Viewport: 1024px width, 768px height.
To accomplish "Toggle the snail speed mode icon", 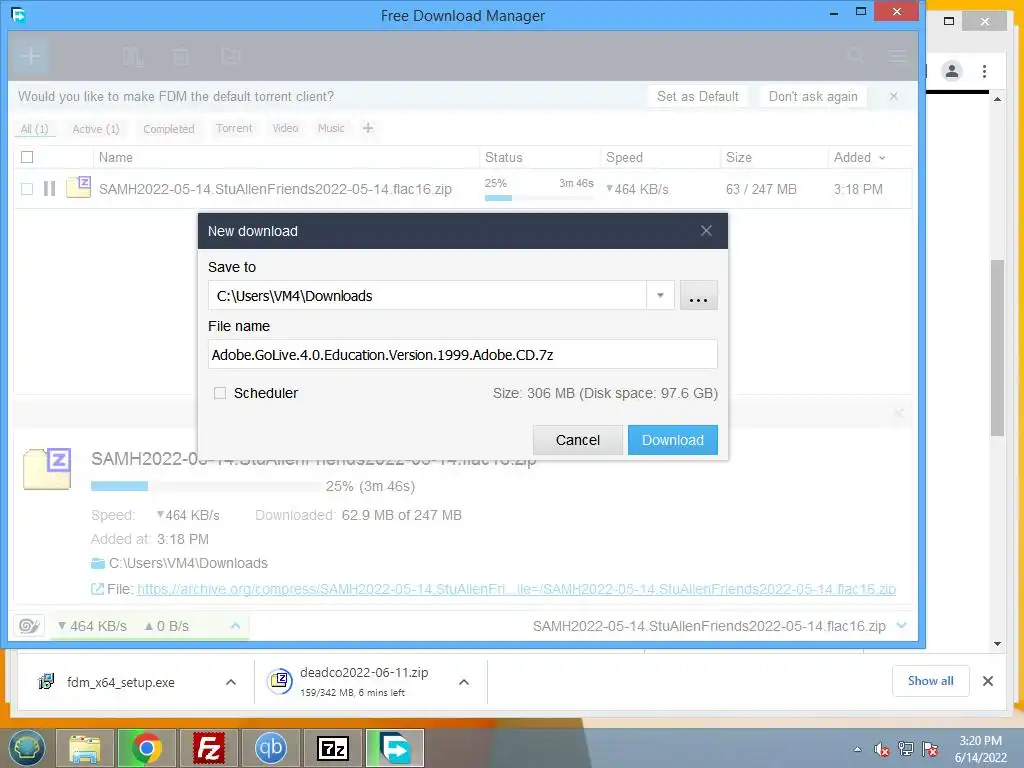I will [x=29, y=626].
